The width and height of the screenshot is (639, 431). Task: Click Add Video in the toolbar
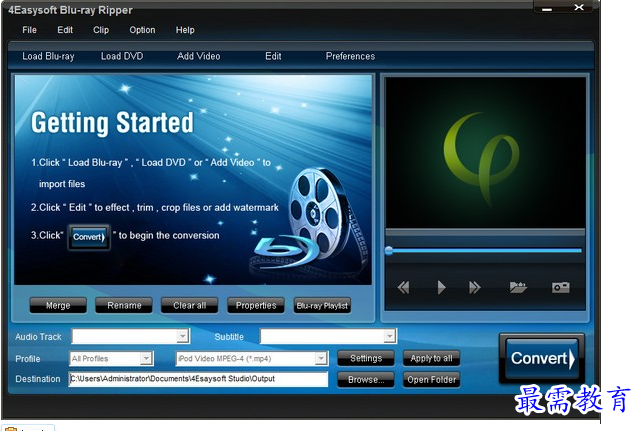point(198,56)
